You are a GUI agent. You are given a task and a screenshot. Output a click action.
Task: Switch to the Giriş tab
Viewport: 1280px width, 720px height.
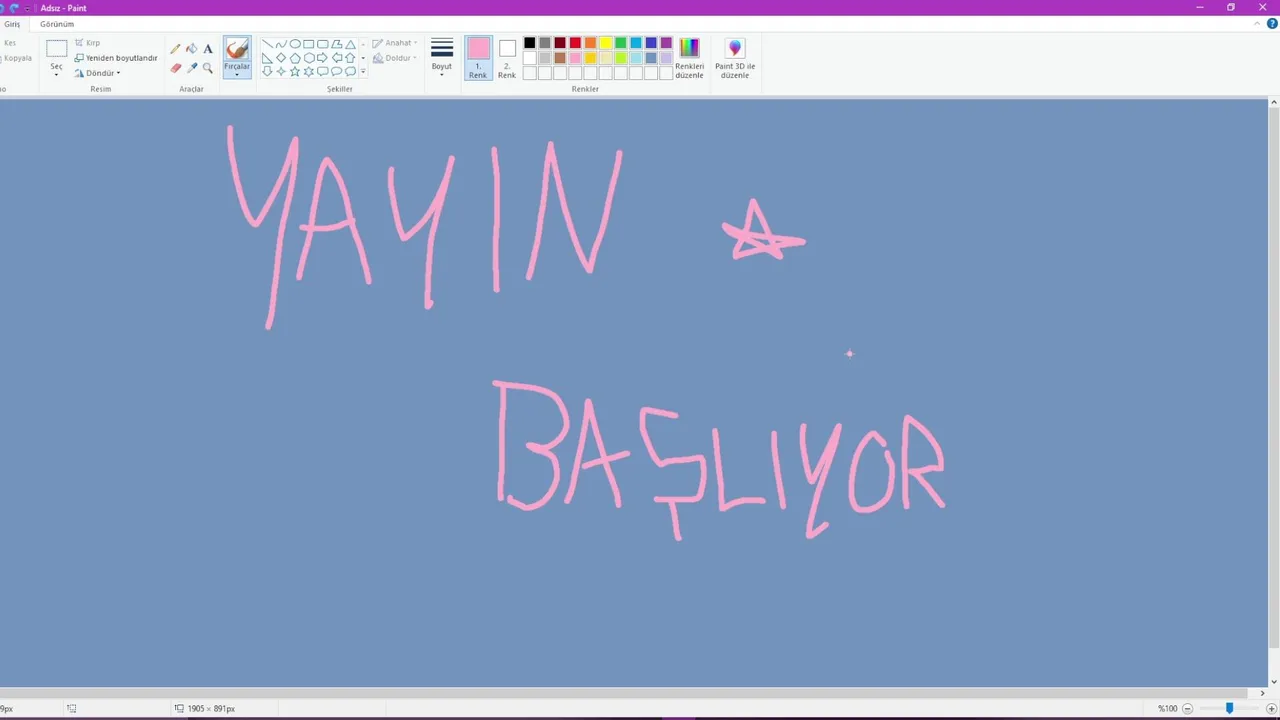coord(12,24)
